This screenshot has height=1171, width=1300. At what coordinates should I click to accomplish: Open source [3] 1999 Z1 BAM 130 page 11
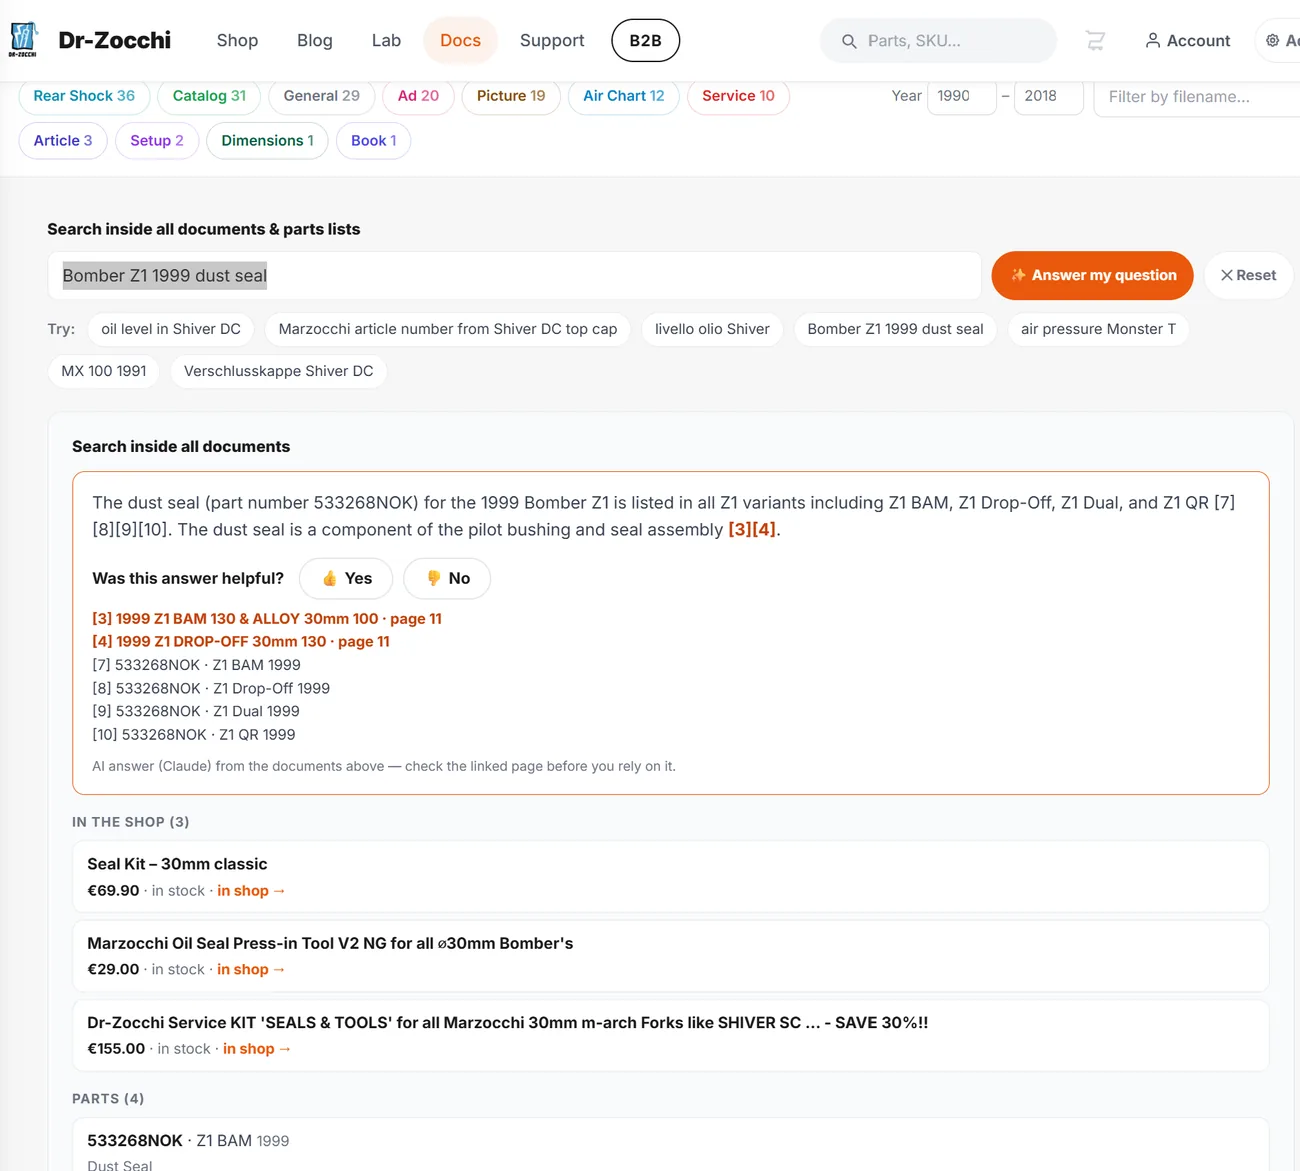point(267,619)
